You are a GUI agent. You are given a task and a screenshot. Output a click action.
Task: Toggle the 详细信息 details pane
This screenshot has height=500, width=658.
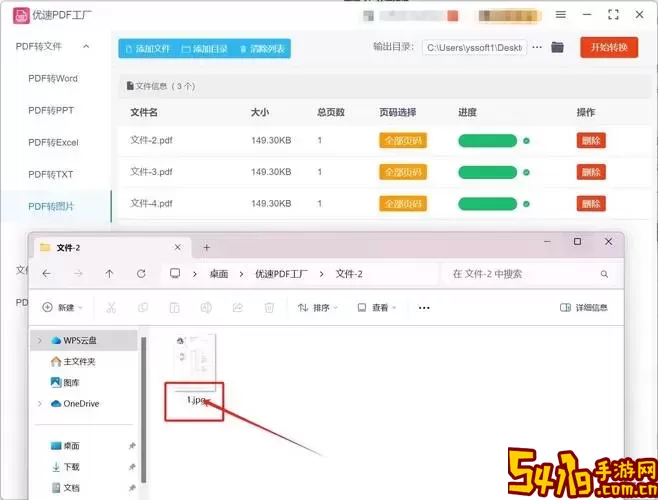pos(583,308)
